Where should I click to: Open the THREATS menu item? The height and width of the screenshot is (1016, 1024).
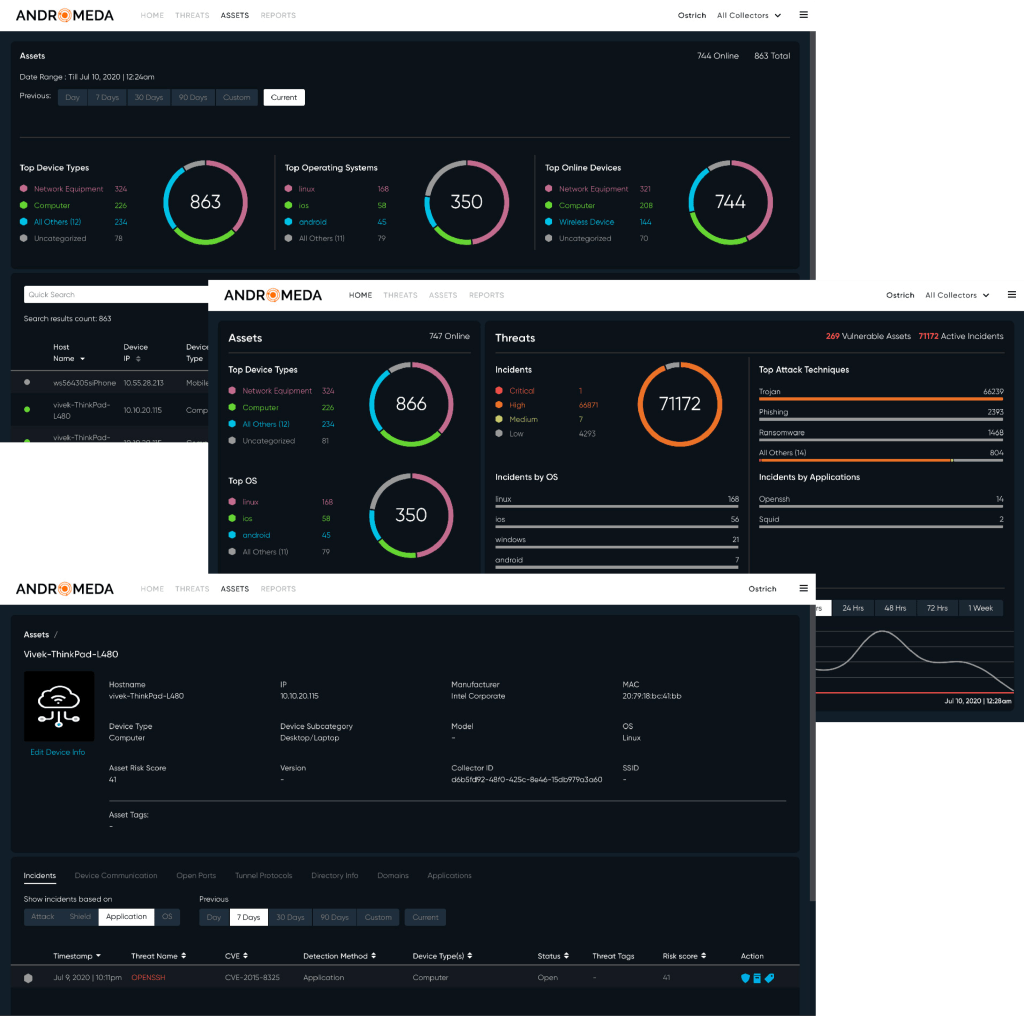(x=191, y=588)
